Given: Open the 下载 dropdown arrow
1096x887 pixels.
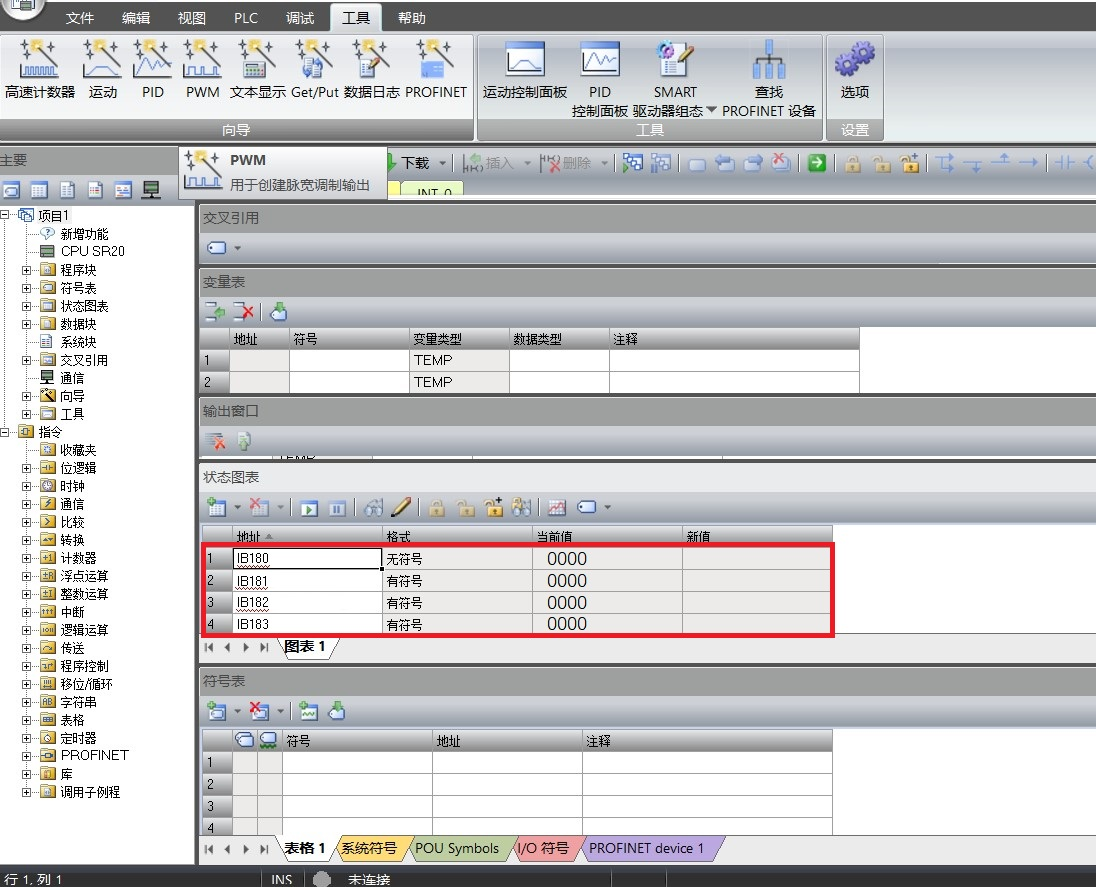Looking at the screenshot, I should coord(442,164).
